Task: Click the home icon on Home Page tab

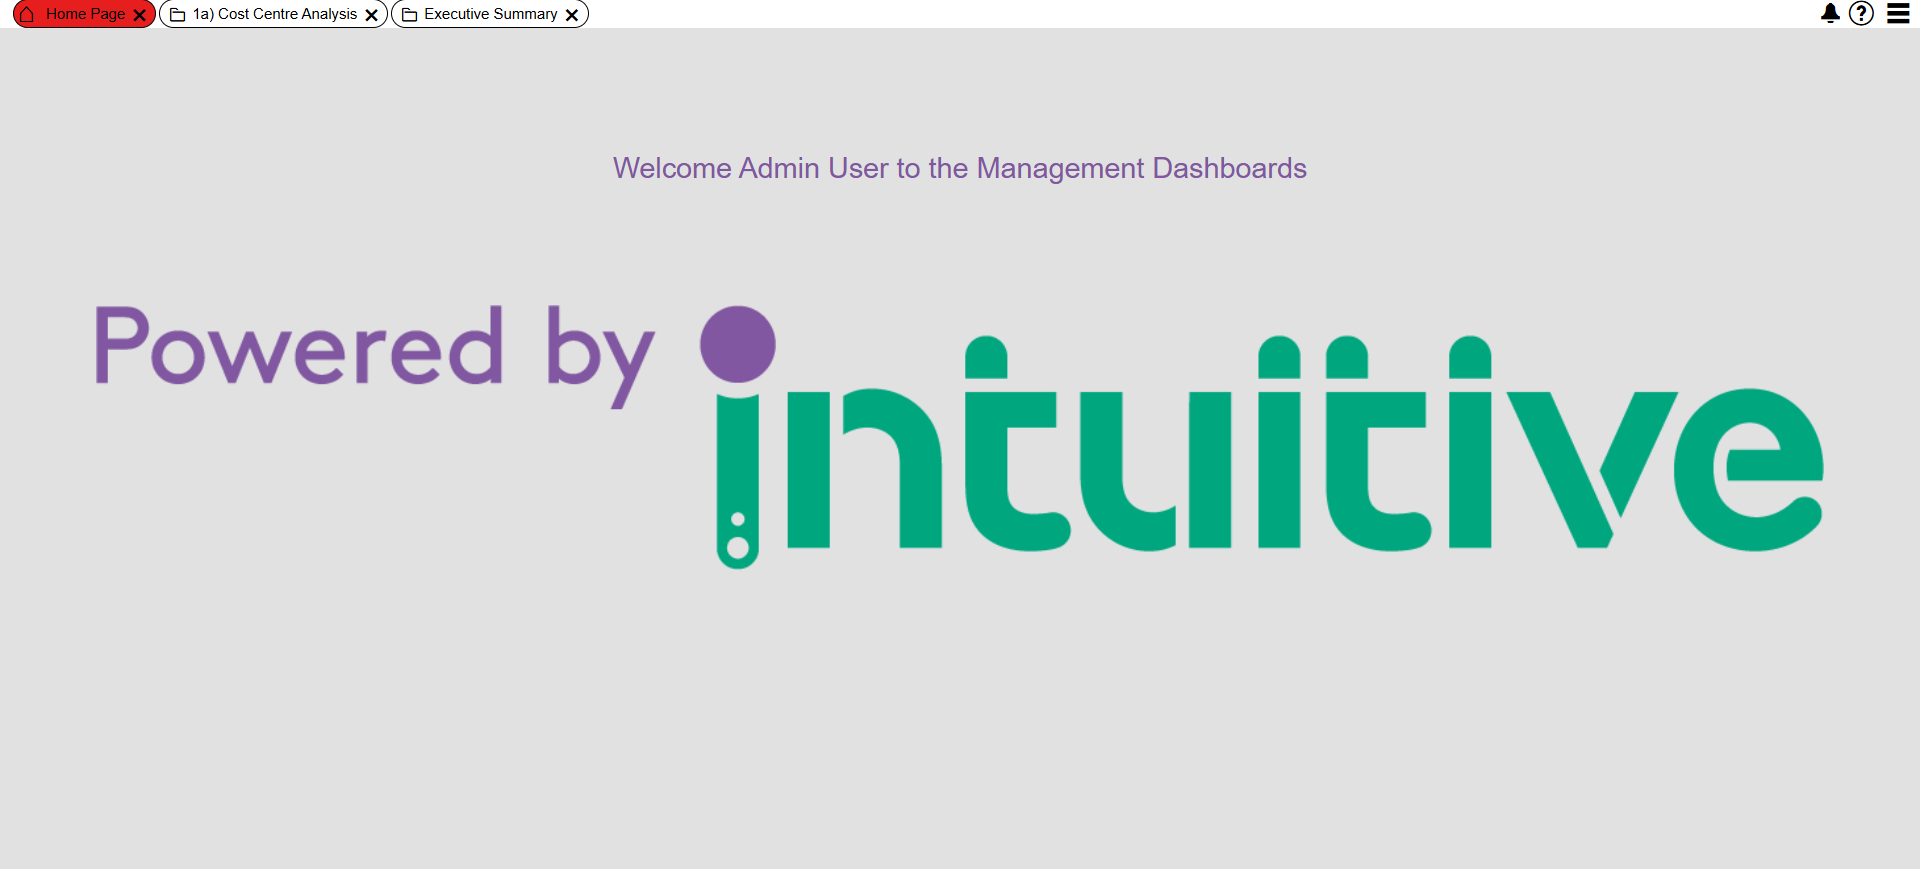Action: (27, 14)
